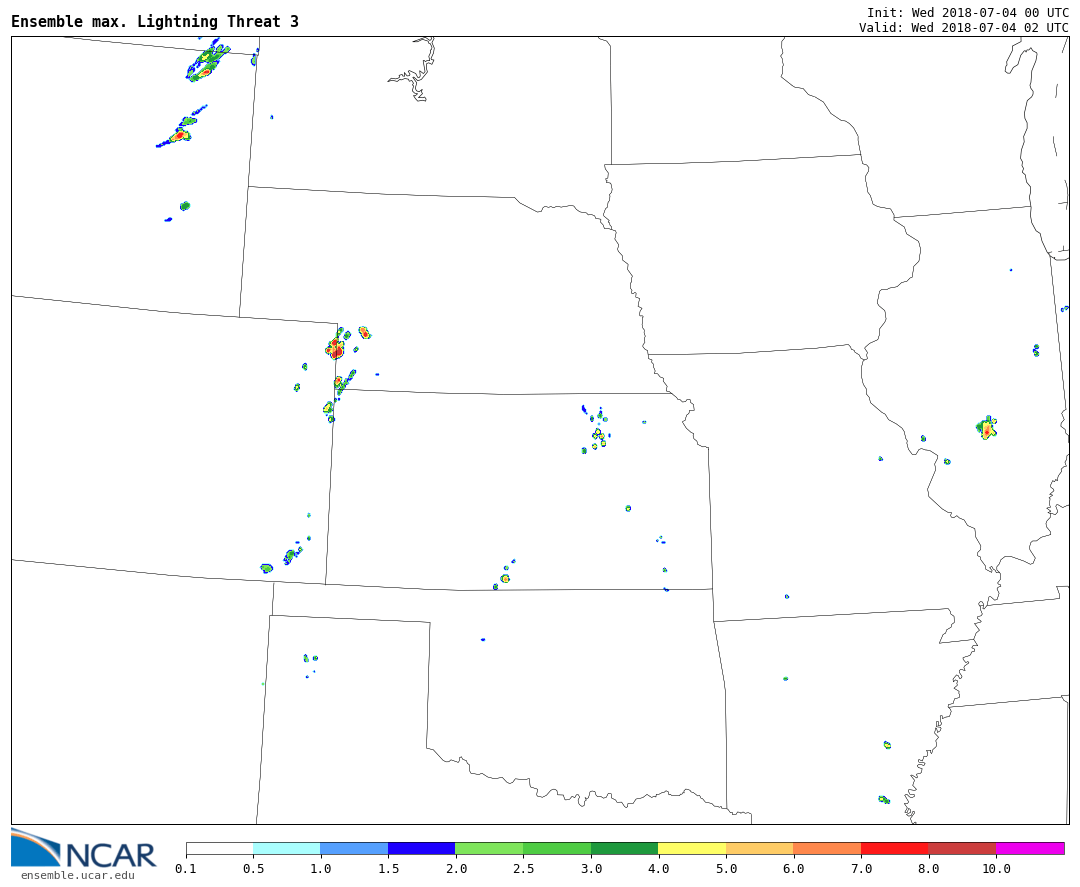Pick the dark blue 1.5–2.0 swatch

click(421, 848)
